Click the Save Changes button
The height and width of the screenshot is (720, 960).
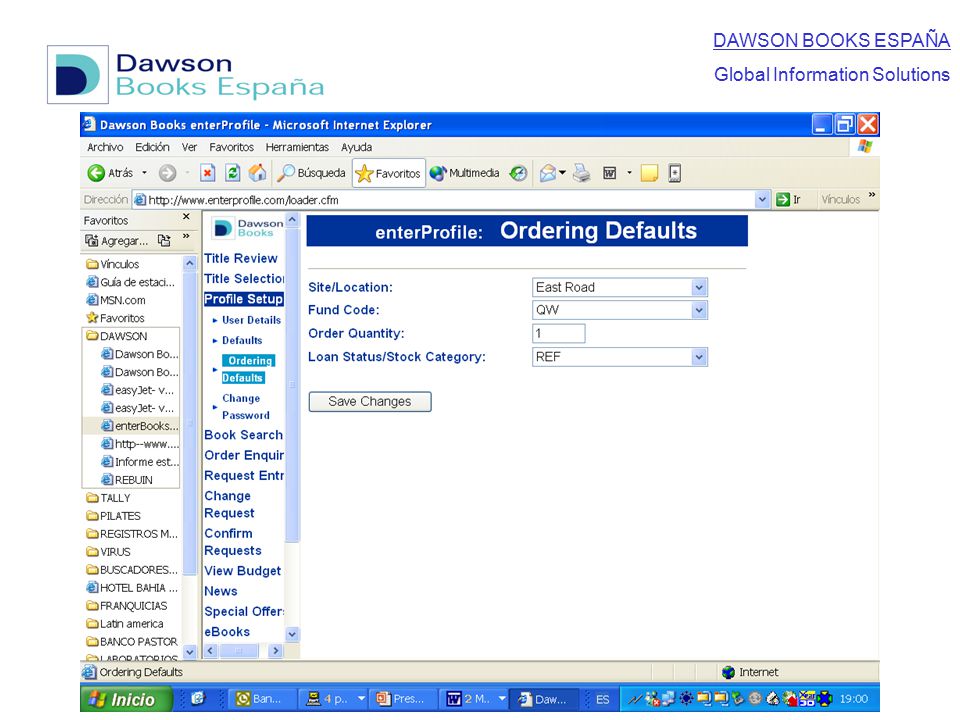[370, 402]
